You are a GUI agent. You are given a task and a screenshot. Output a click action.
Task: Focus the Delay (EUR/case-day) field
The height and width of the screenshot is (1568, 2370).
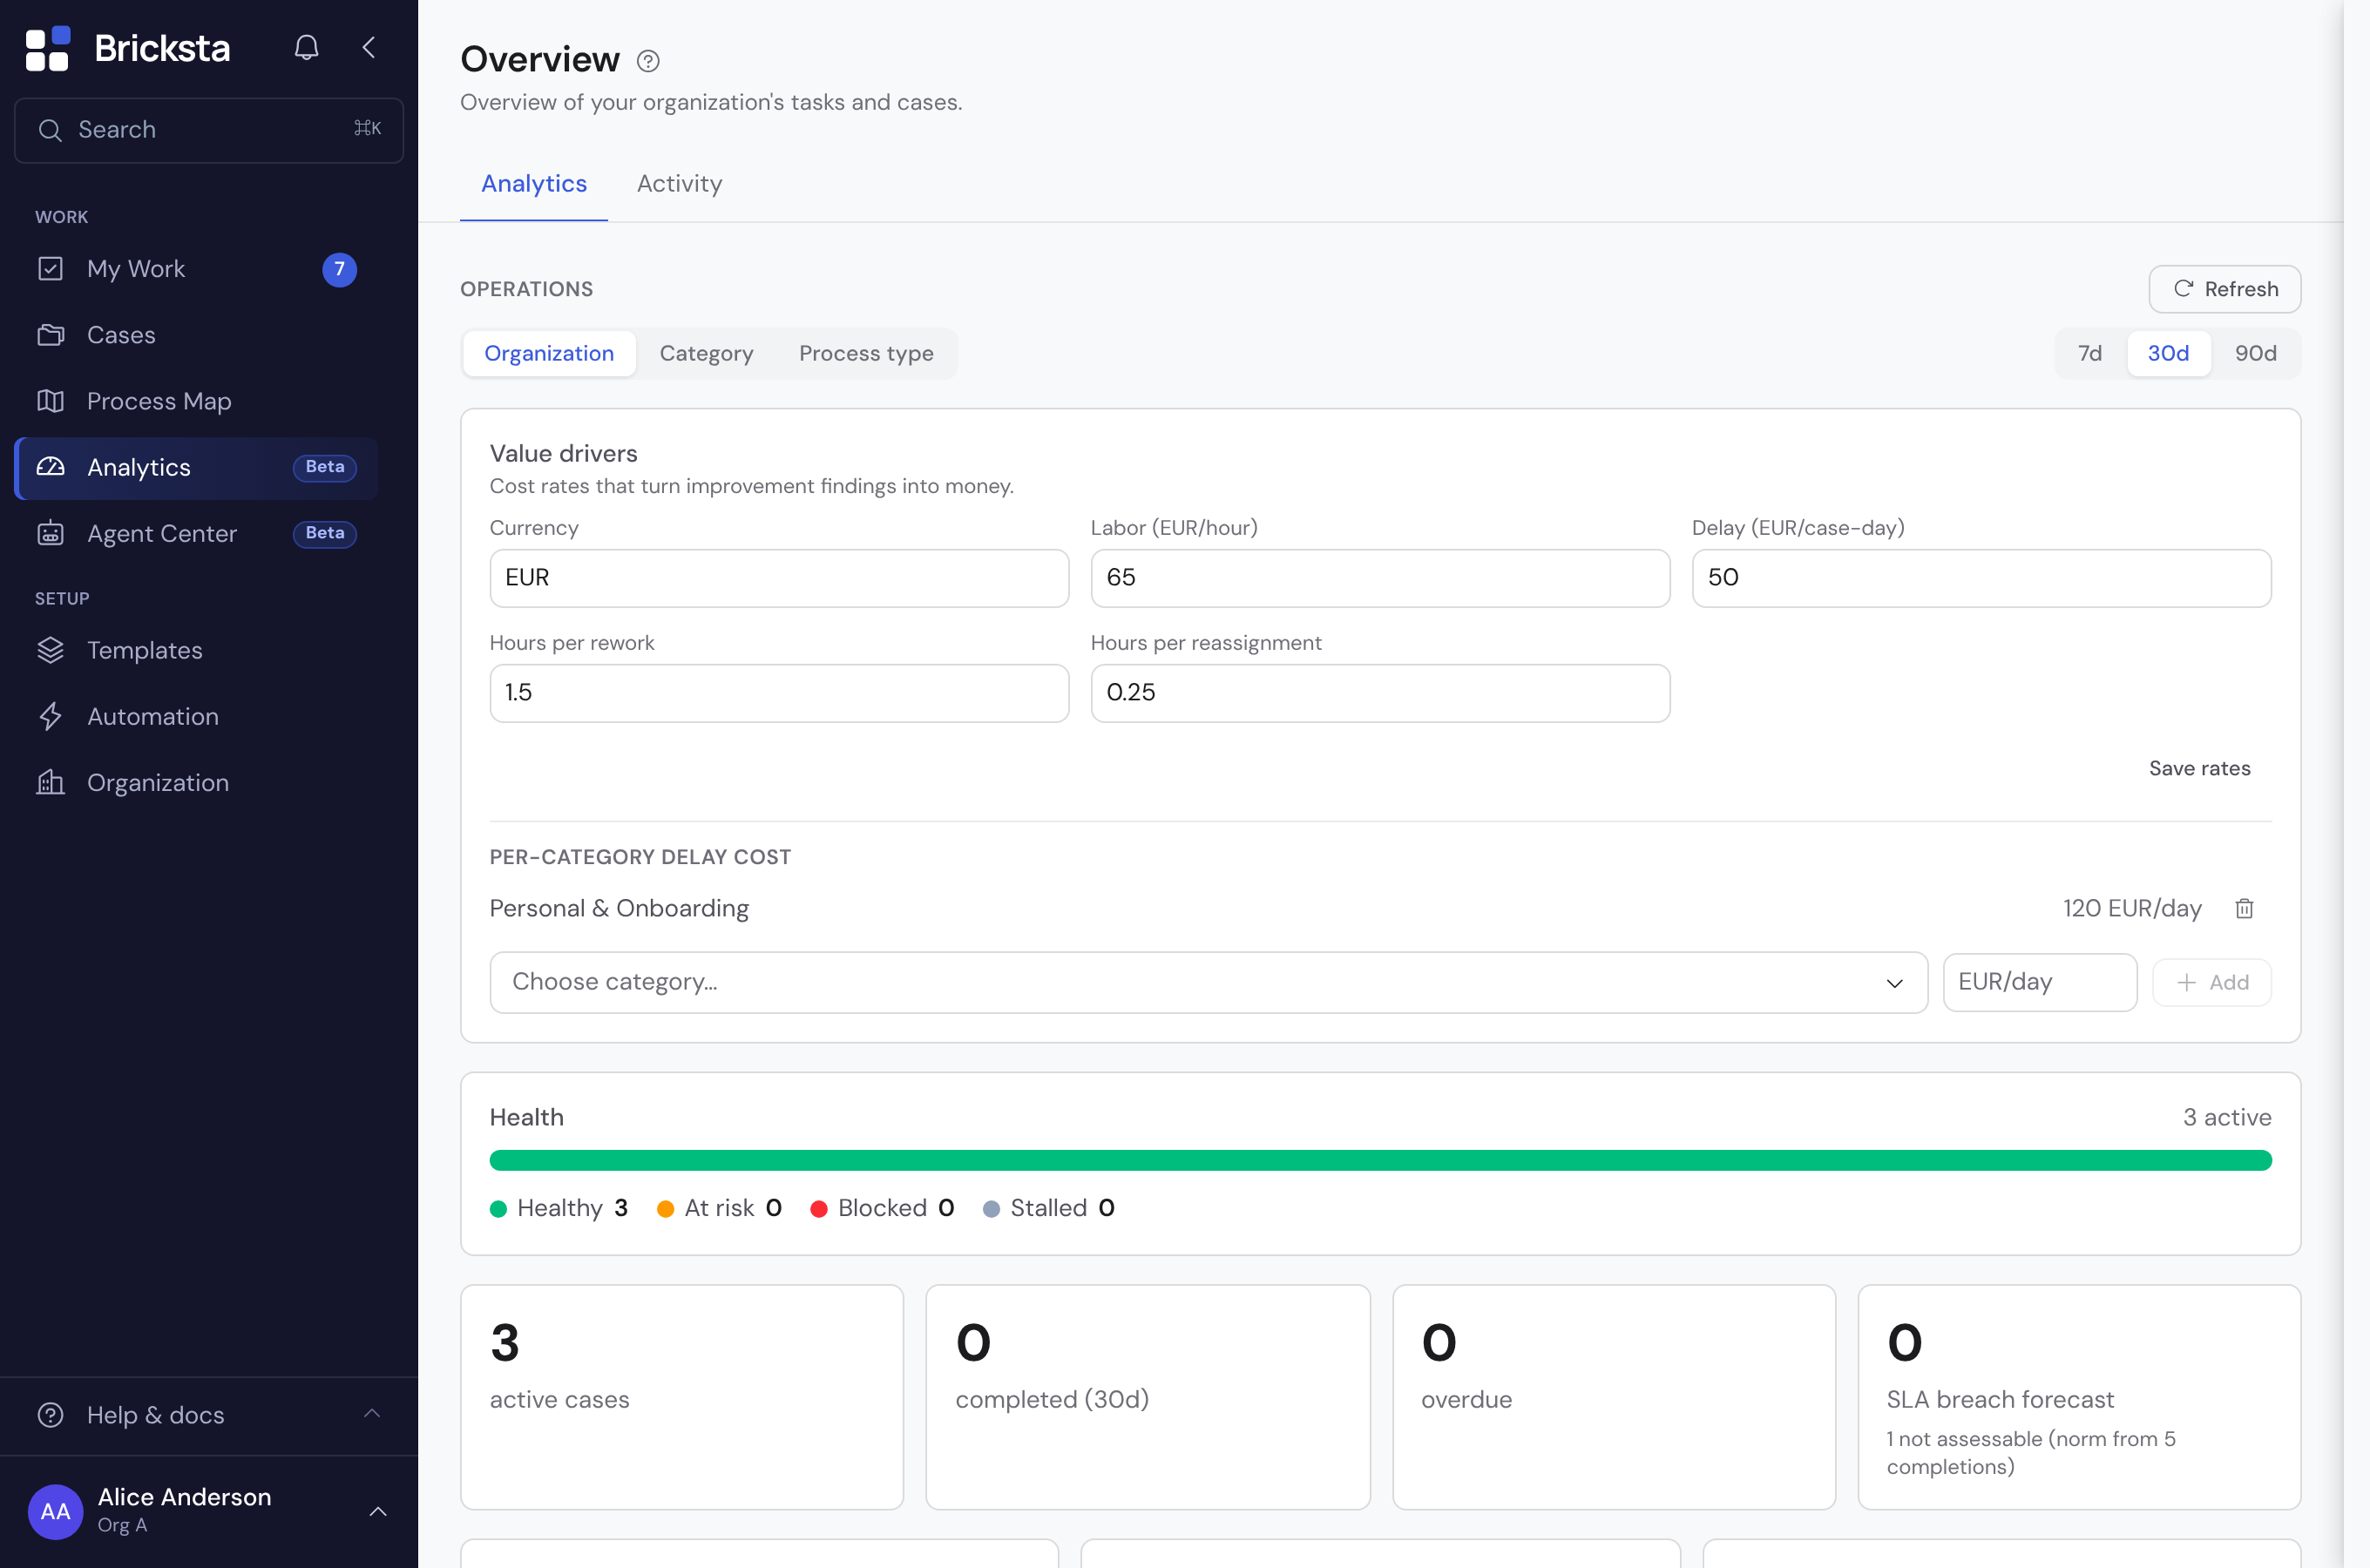coord(1981,578)
